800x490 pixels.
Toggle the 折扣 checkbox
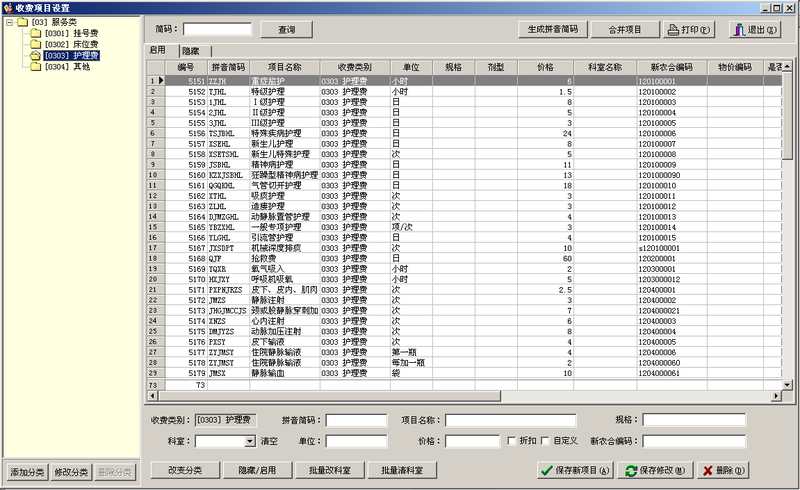[512, 440]
